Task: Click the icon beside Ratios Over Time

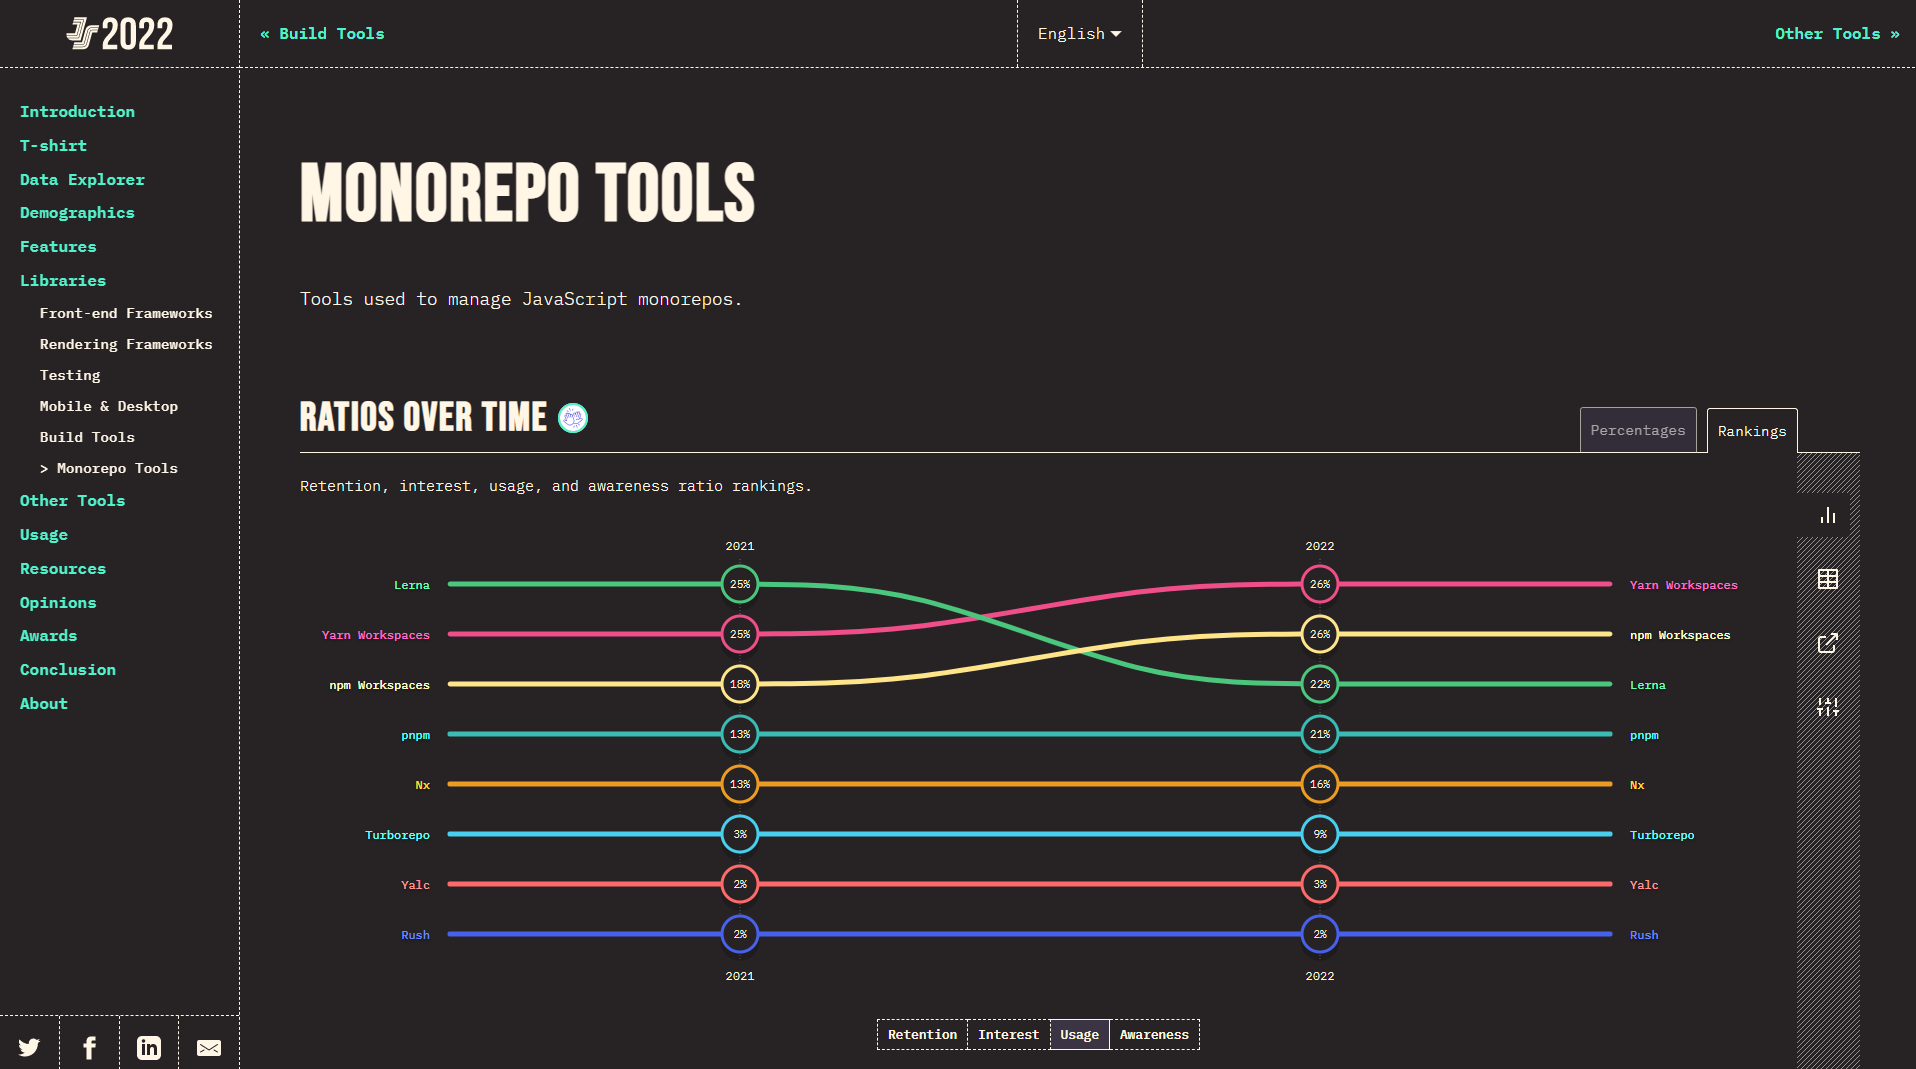Action: (573, 417)
